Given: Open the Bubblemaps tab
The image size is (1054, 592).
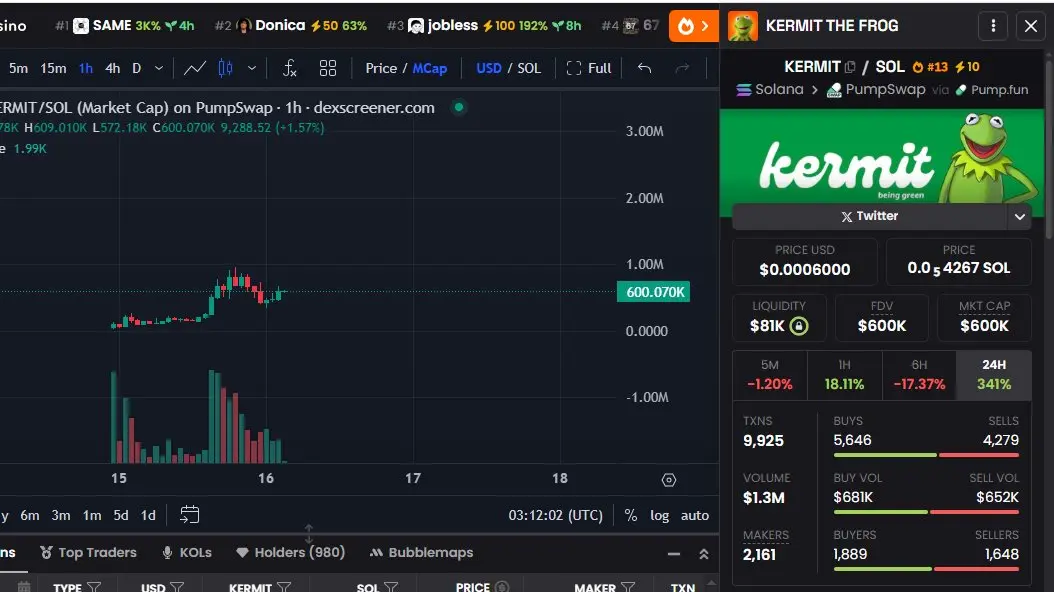Looking at the screenshot, I should click(421, 552).
